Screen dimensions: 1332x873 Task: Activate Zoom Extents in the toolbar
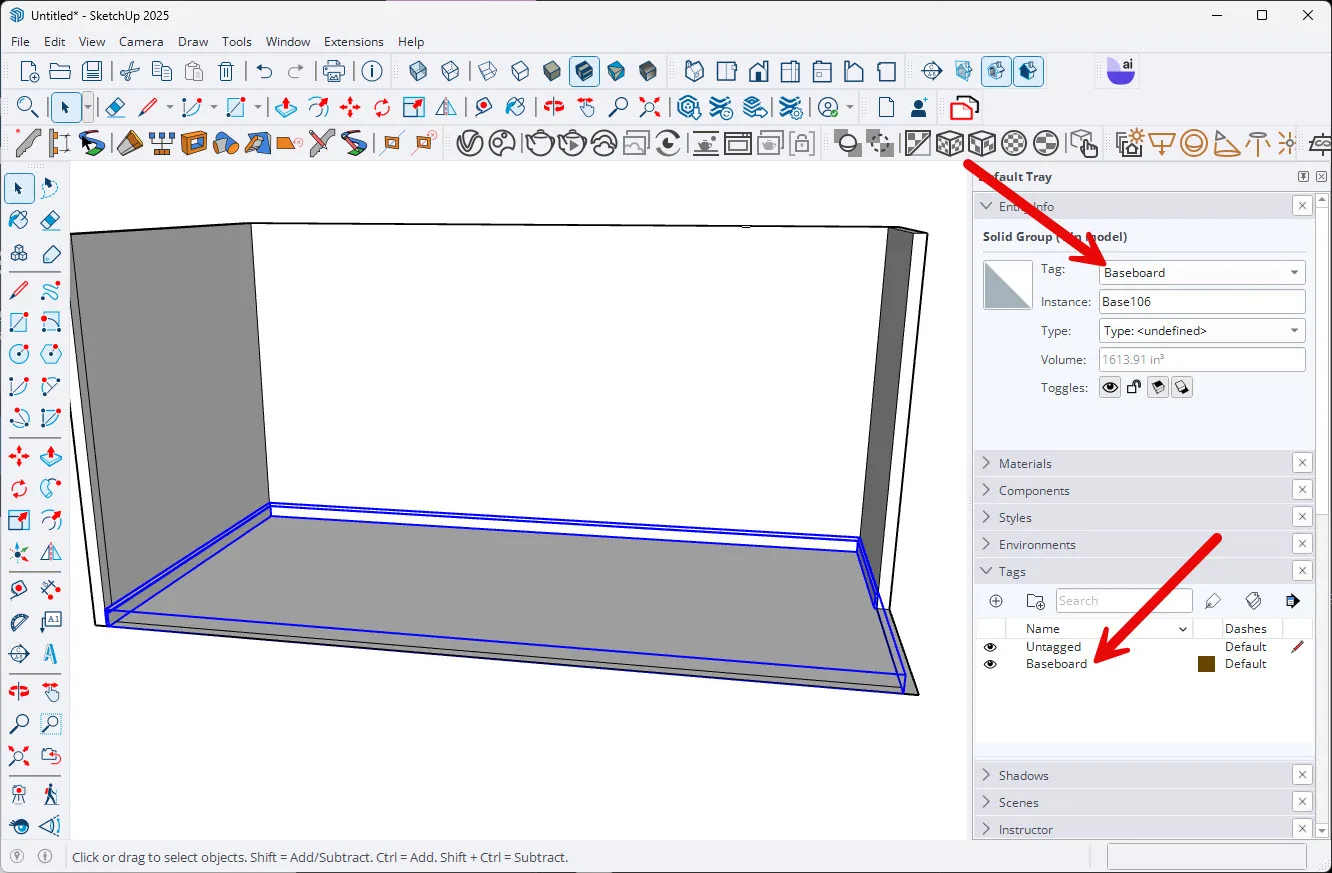click(x=649, y=107)
